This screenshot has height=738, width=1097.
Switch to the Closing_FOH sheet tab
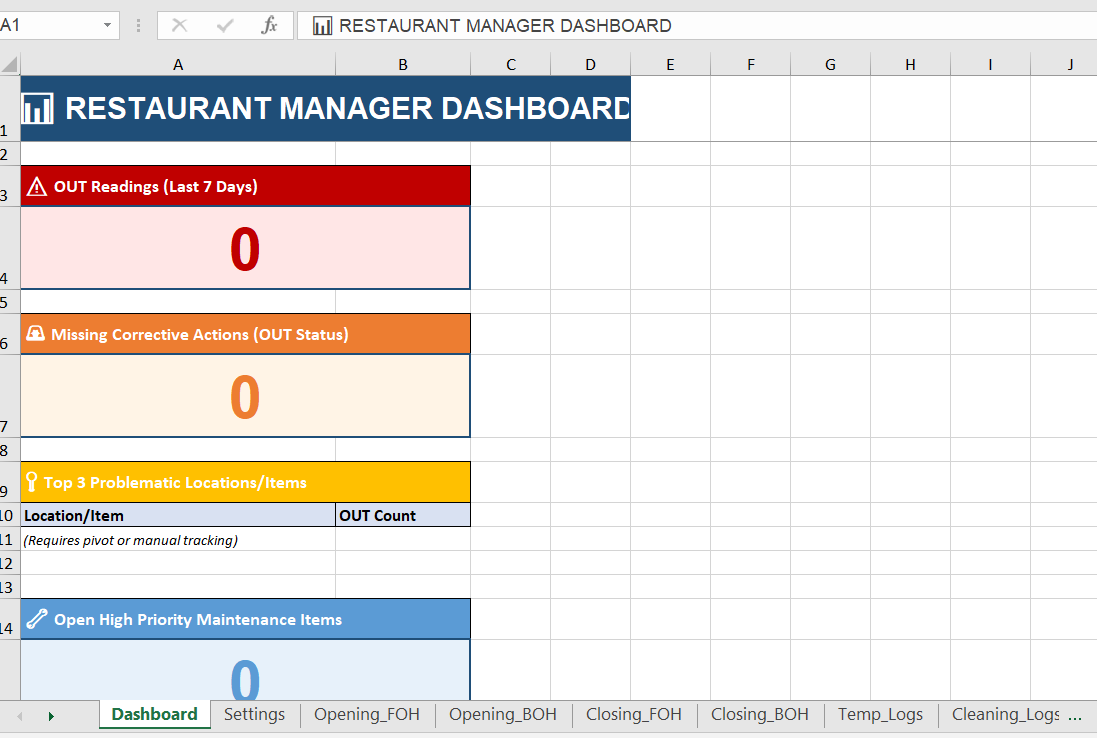pos(634,714)
